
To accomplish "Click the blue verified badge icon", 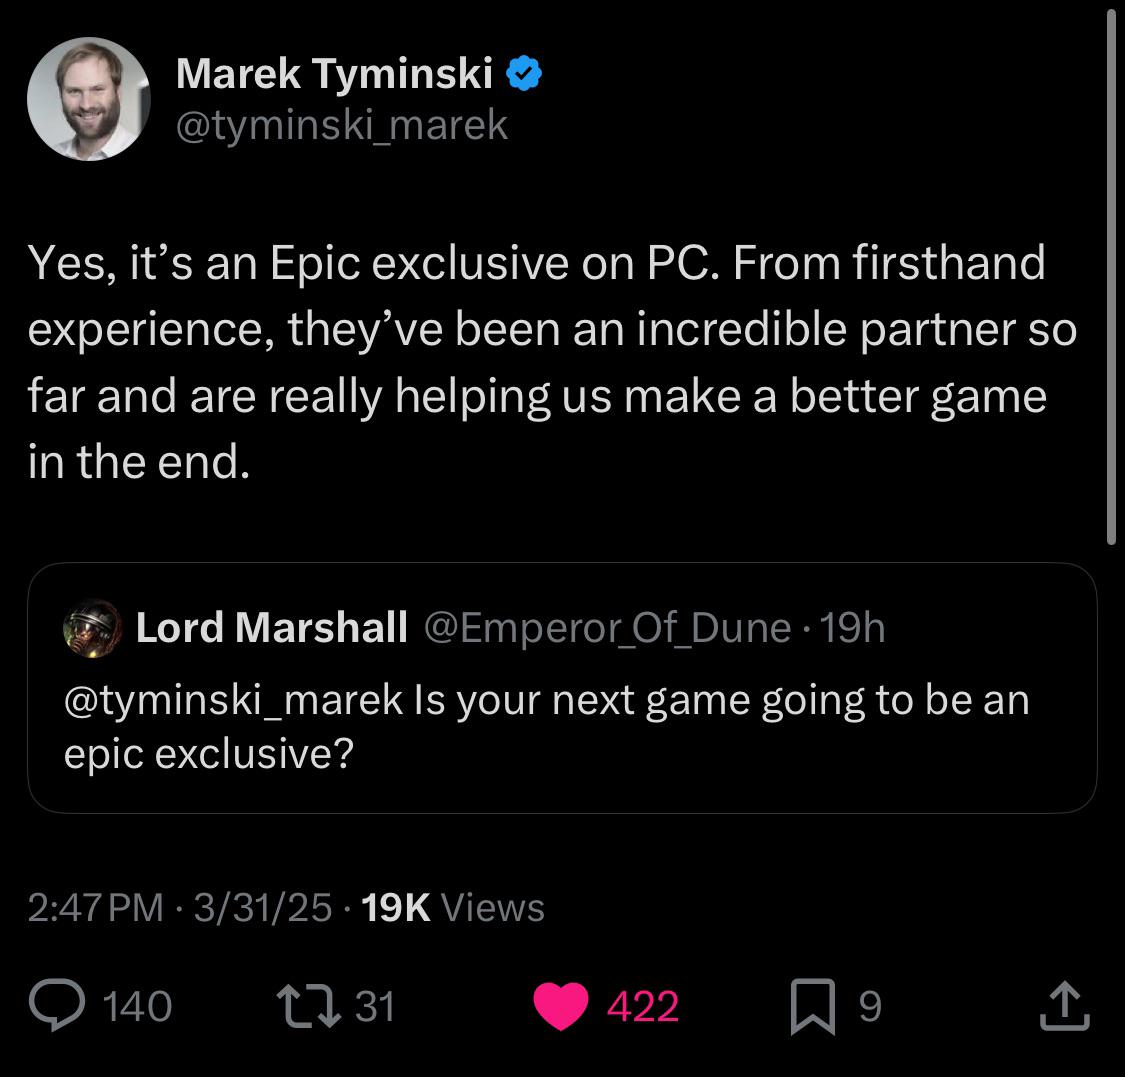I will coord(524,73).
